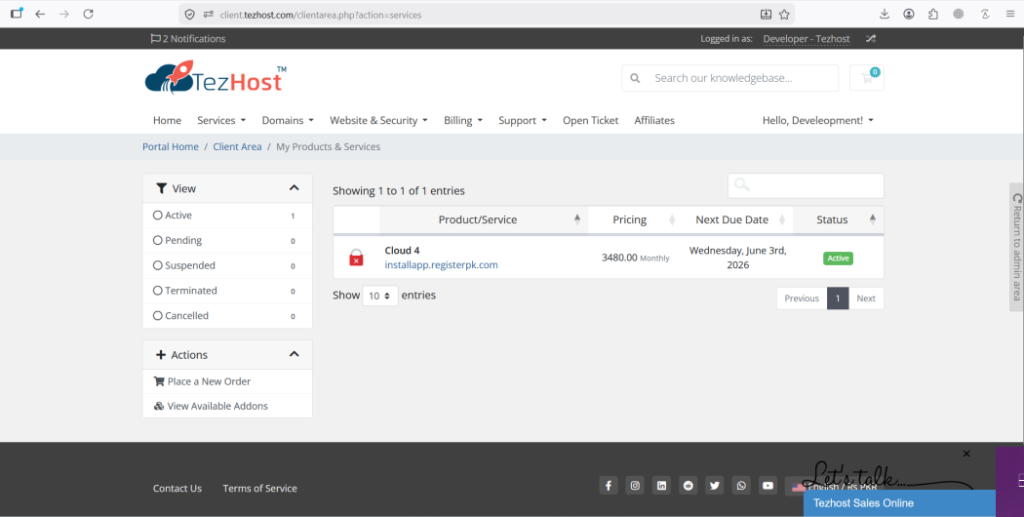Screen dimensions: 1024x517
Task: Sort by Pricing column header
Action: [x=635, y=220]
